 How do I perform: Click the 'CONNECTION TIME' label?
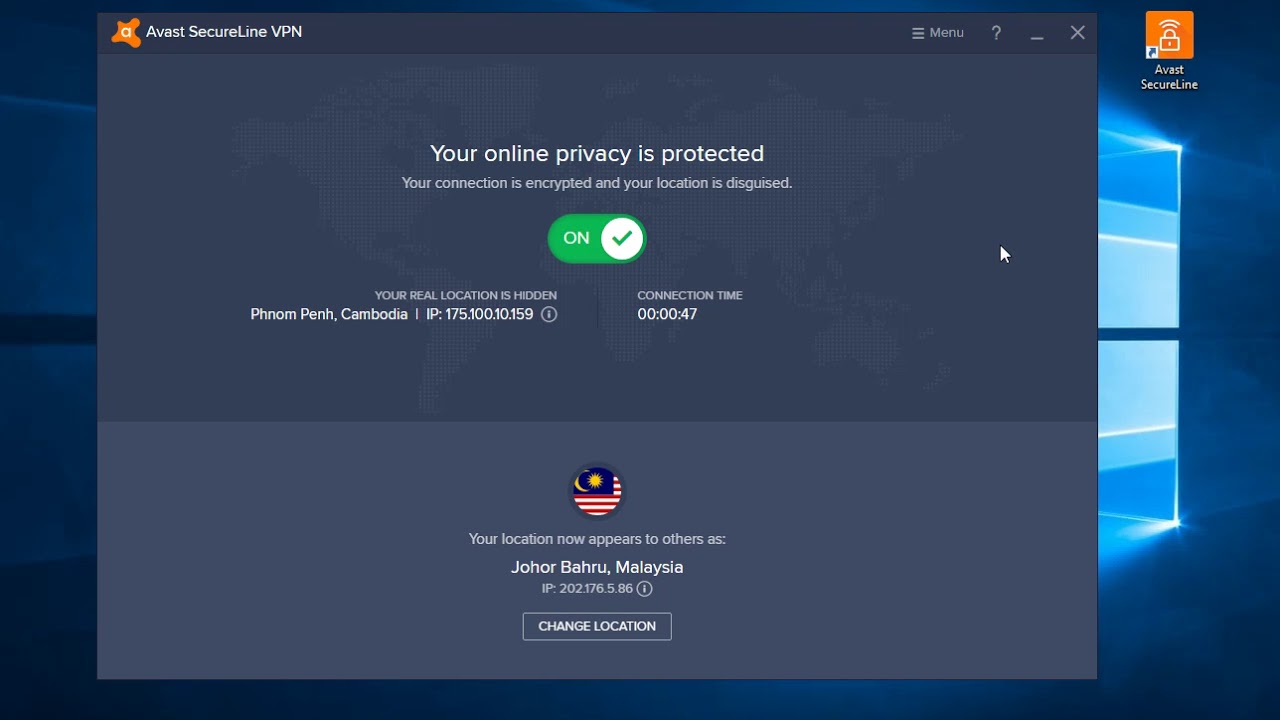pyautogui.click(x=690, y=295)
